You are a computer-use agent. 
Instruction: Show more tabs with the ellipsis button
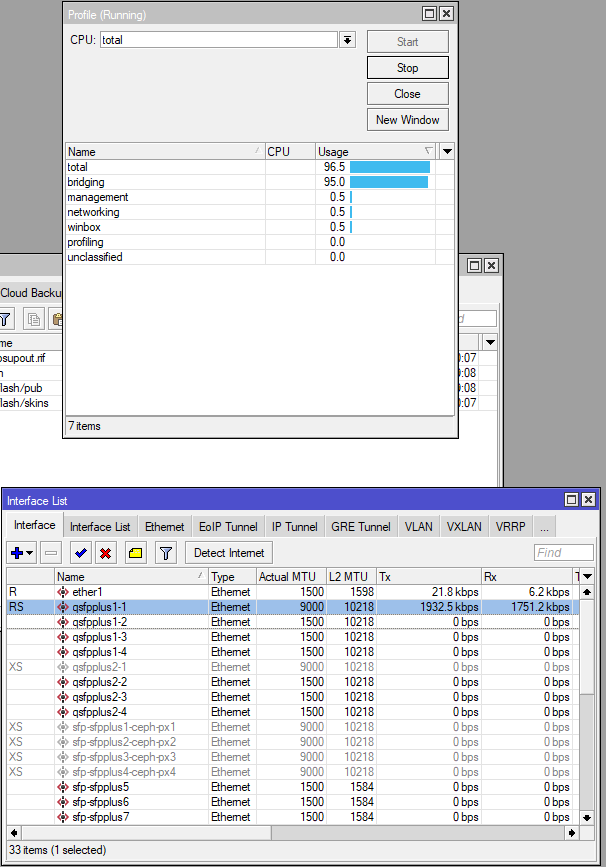(545, 527)
